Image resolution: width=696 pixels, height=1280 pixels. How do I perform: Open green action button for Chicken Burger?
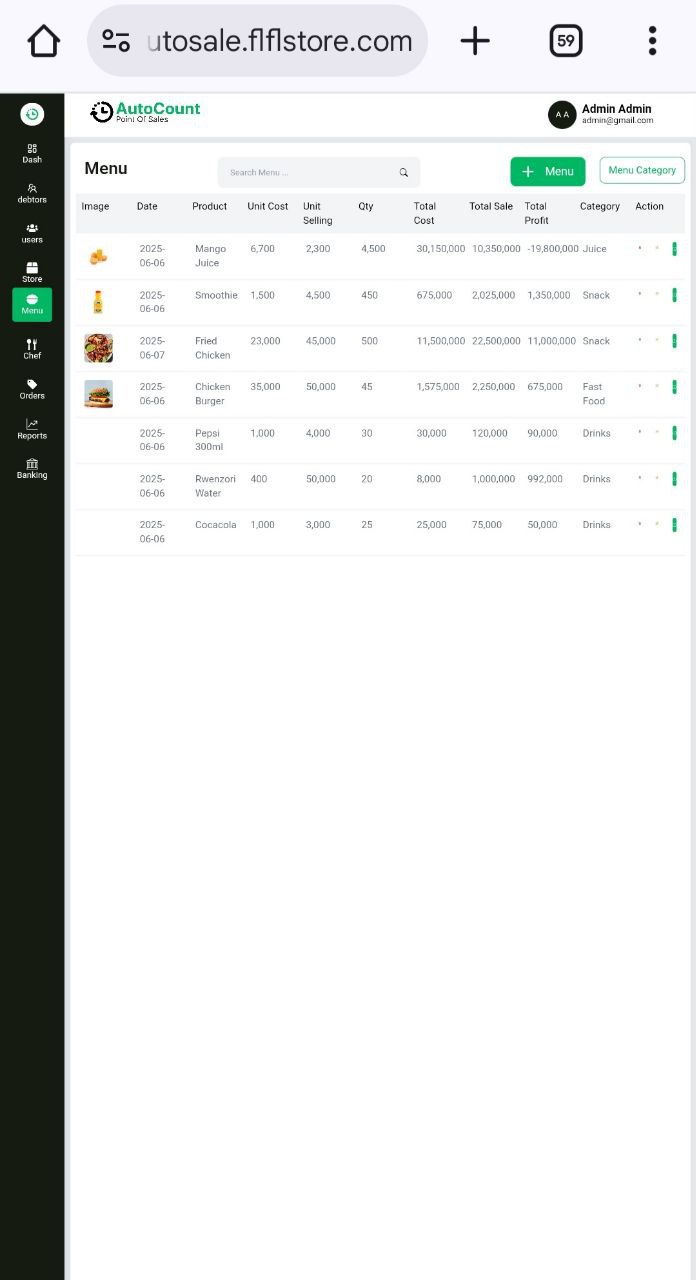674,387
